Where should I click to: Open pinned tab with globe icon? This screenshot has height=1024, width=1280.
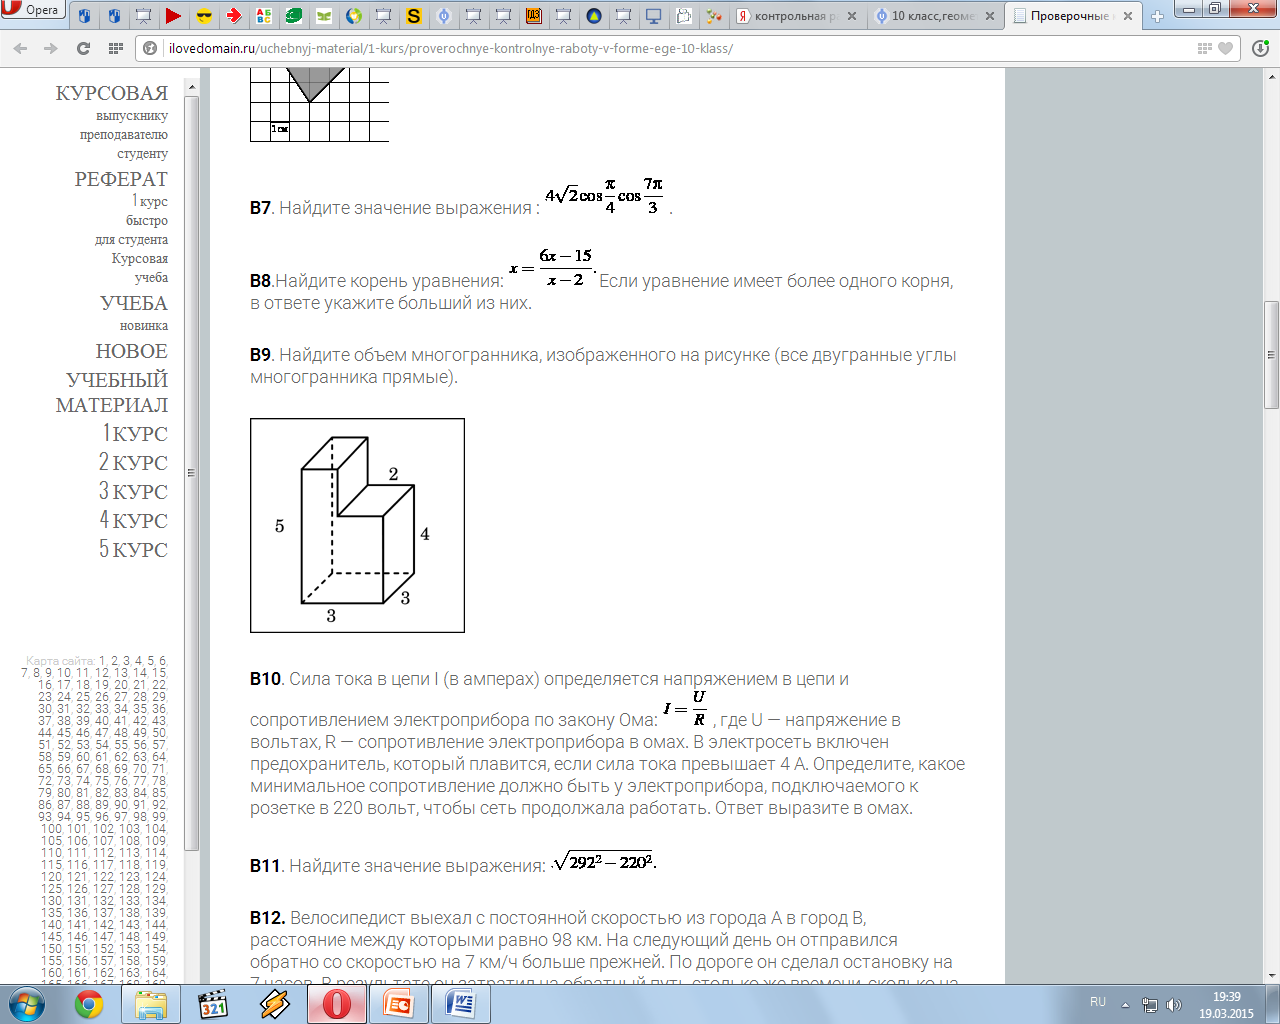353,16
